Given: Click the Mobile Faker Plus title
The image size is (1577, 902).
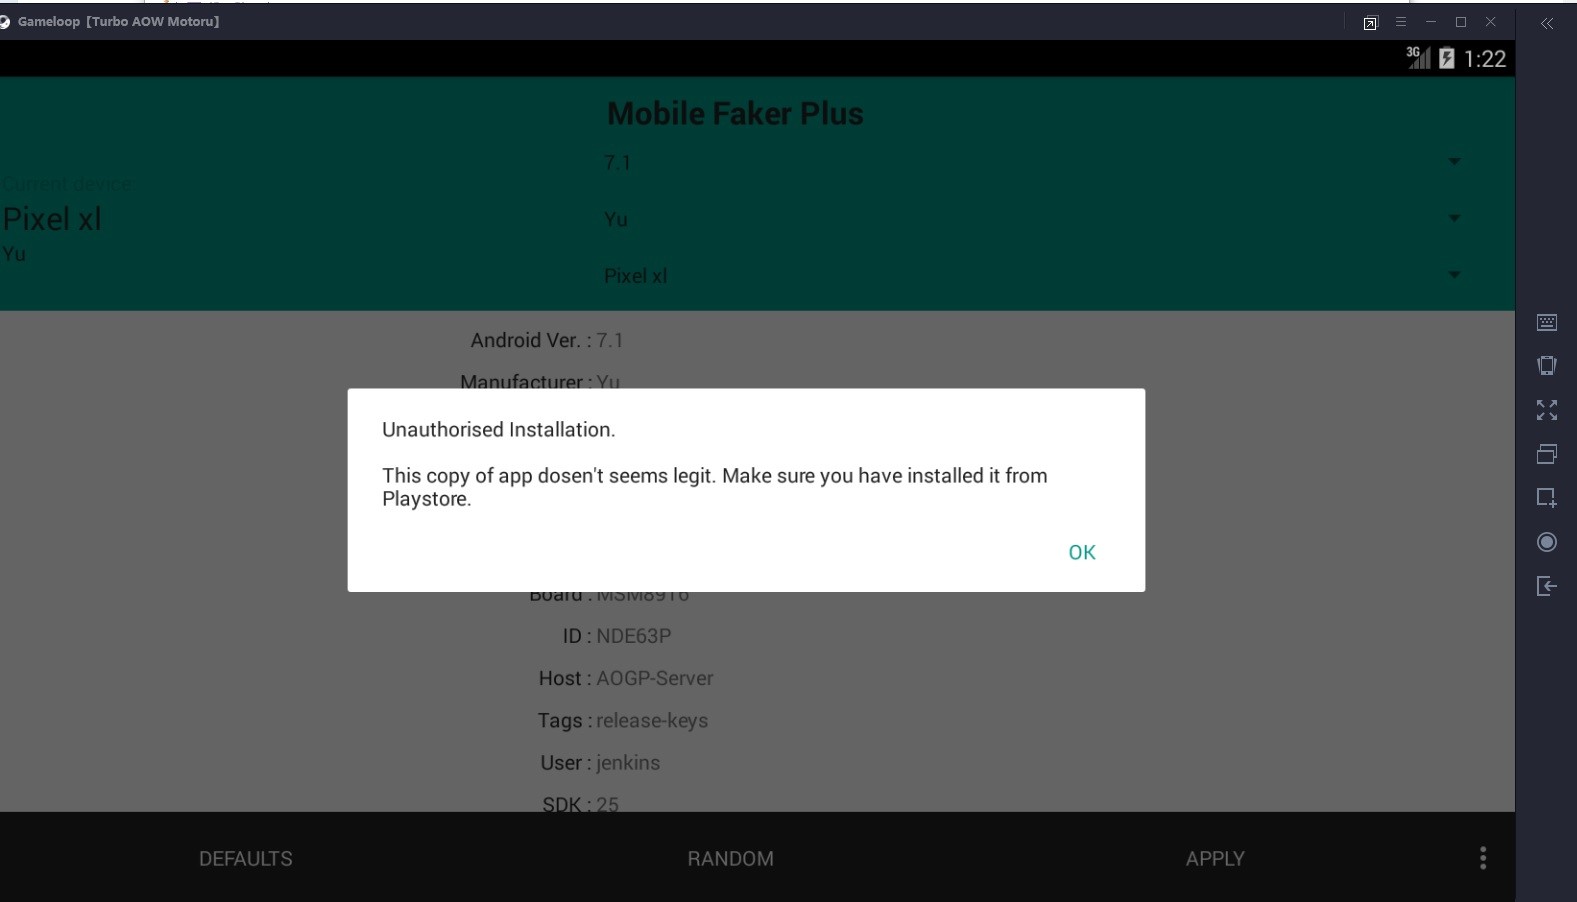Looking at the screenshot, I should coord(735,114).
